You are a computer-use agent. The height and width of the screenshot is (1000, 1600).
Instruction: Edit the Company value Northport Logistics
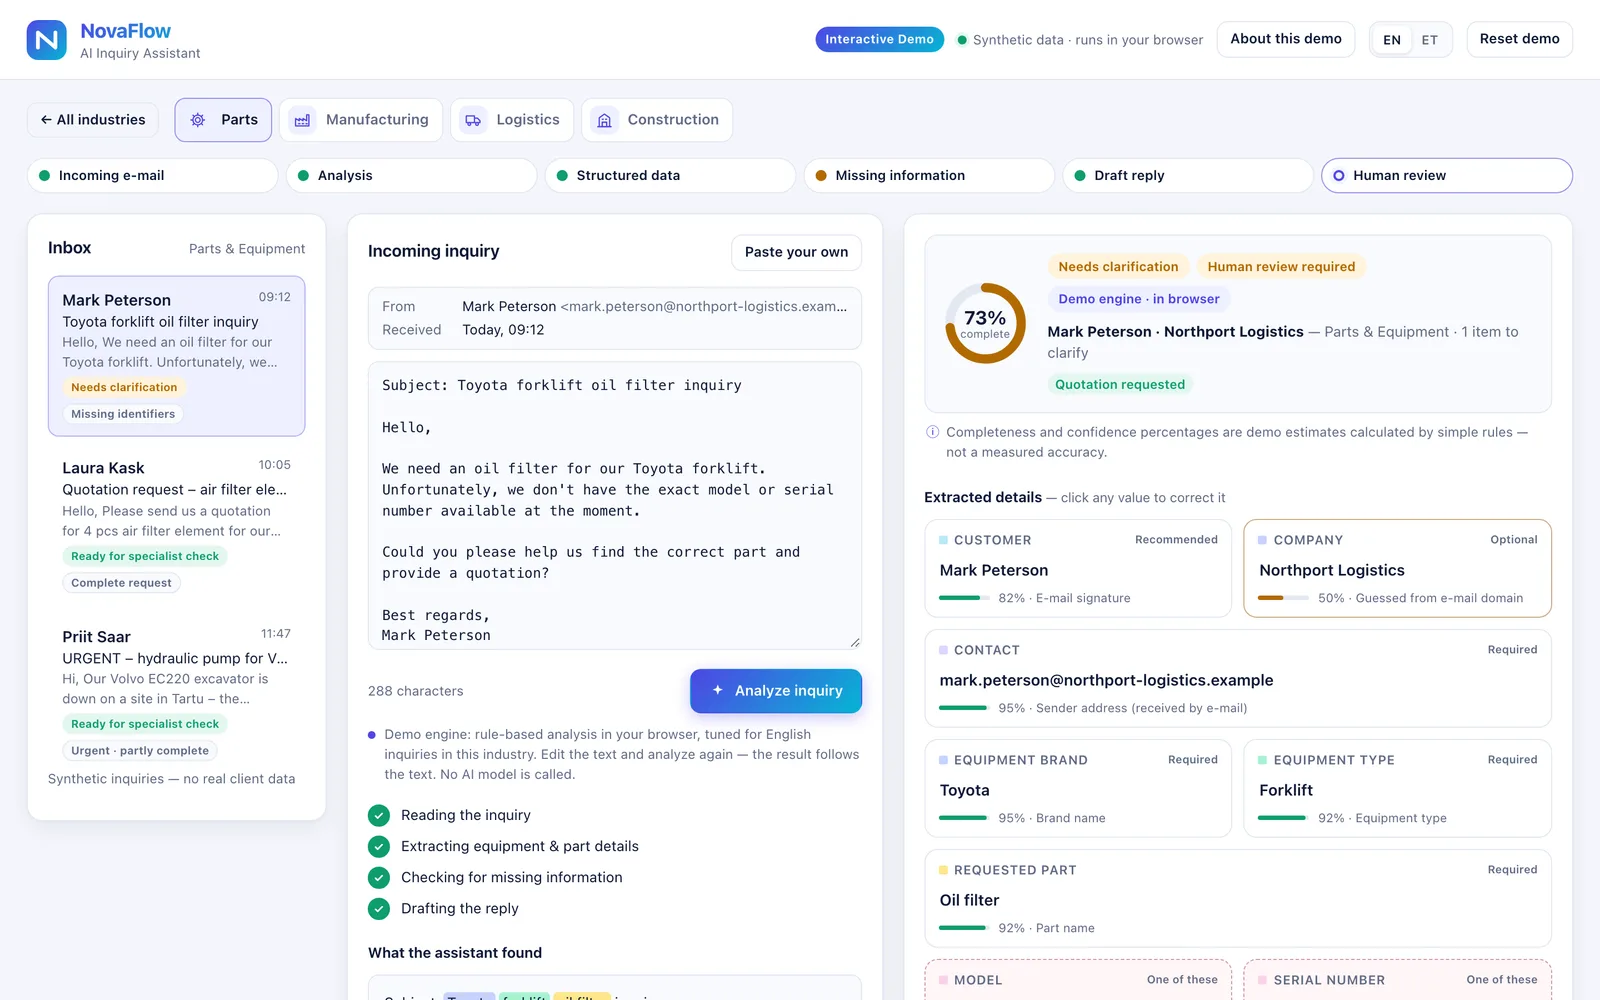point(1332,571)
